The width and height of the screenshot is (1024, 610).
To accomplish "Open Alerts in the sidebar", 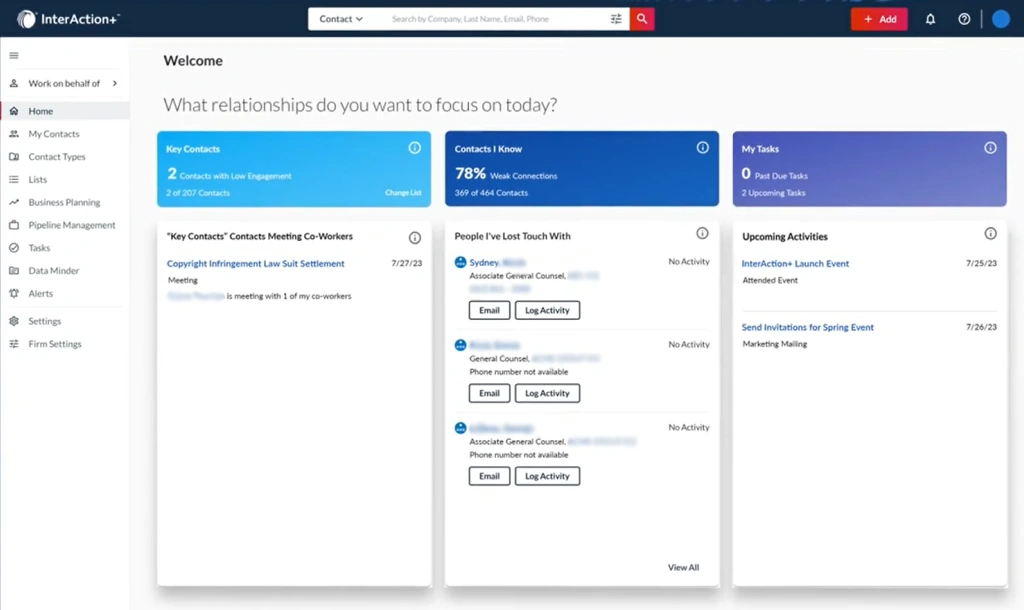I will [x=40, y=293].
